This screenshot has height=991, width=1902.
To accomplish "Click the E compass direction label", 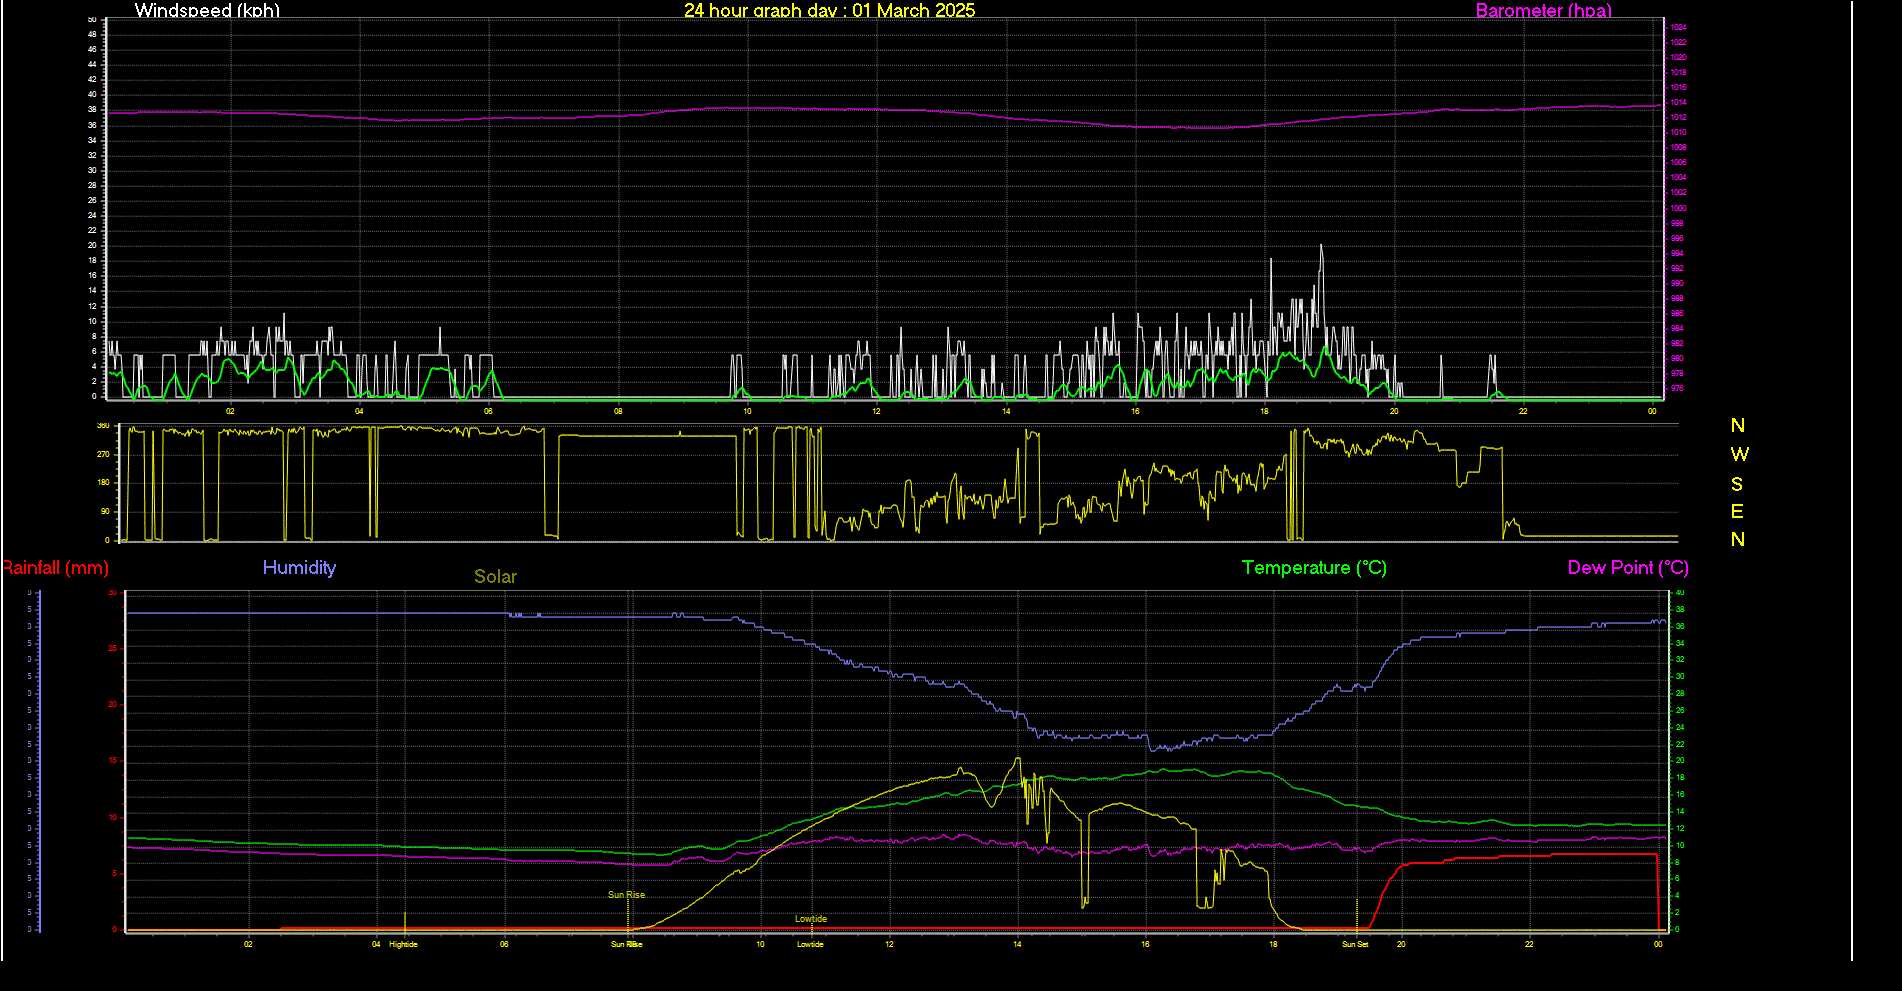I will 1737,512.
